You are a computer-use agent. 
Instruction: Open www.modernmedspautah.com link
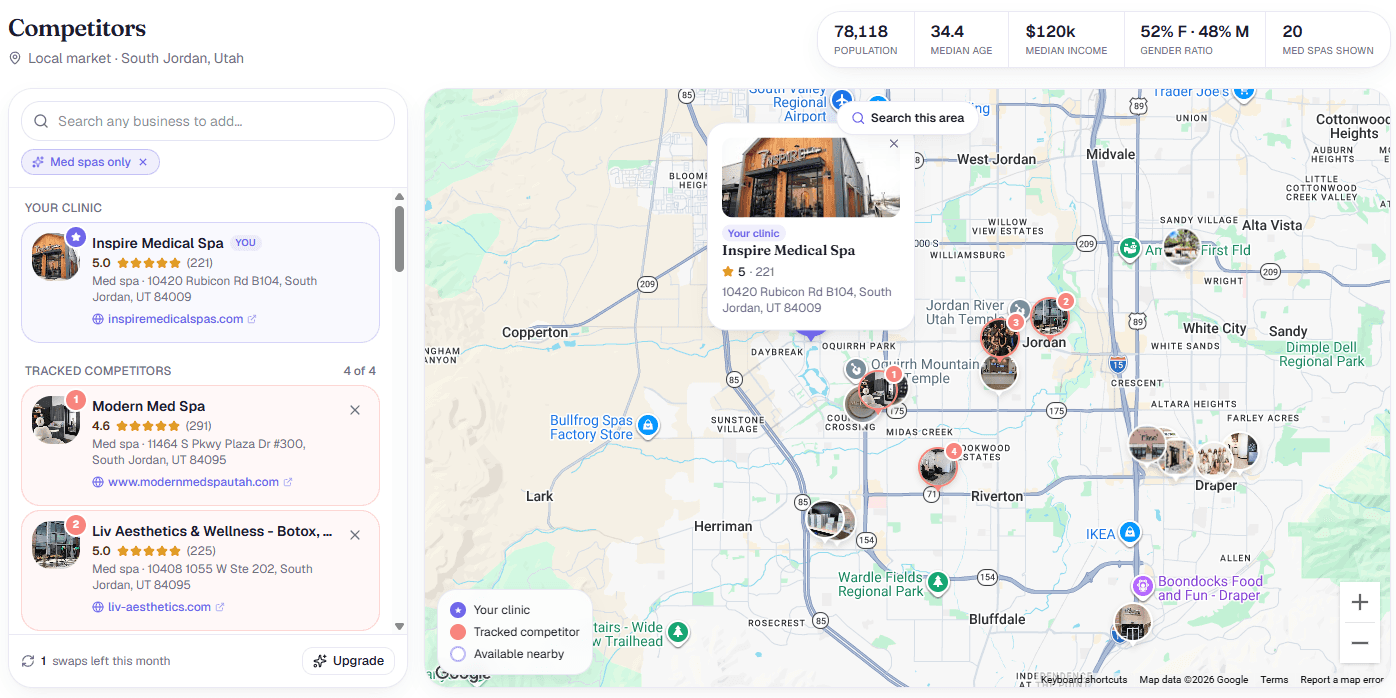tap(193, 482)
